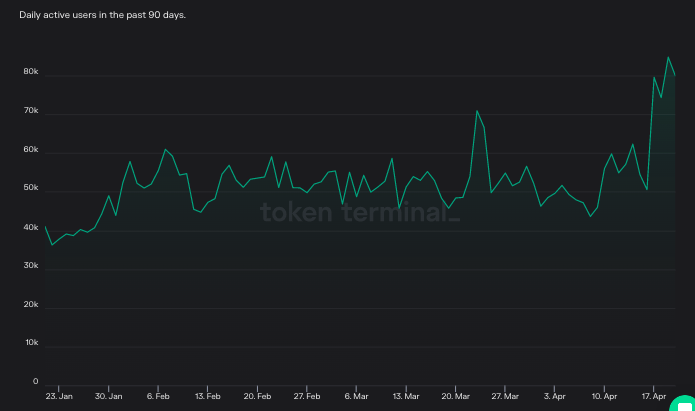Click the 80k y-axis label
This screenshot has width=695, height=411.
[31, 73]
